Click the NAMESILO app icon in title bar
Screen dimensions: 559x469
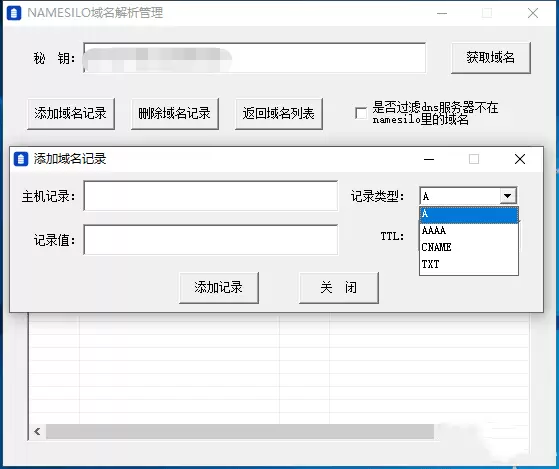[14, 13]
